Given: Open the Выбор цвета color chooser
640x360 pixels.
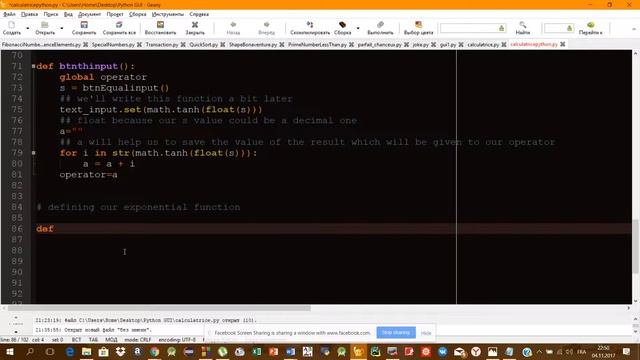Looking at the screenshot, I should [418, 28].
